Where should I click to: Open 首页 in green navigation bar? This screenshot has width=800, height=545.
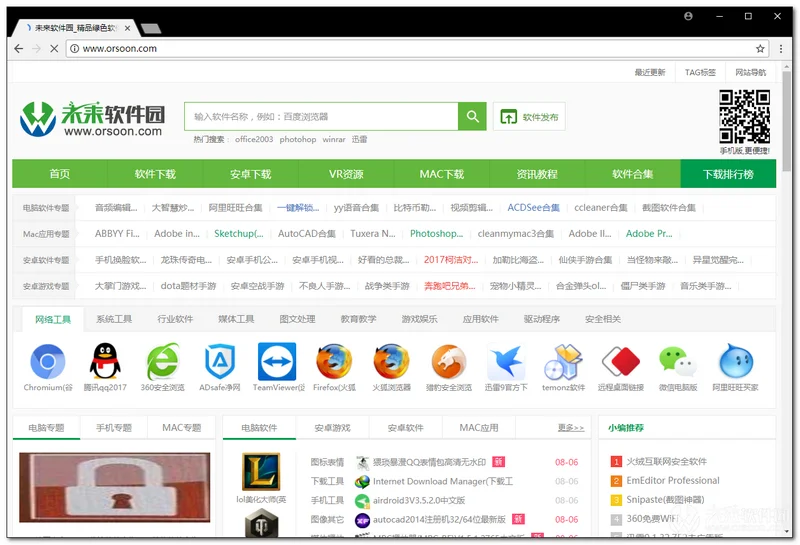[x=60, y=174]
